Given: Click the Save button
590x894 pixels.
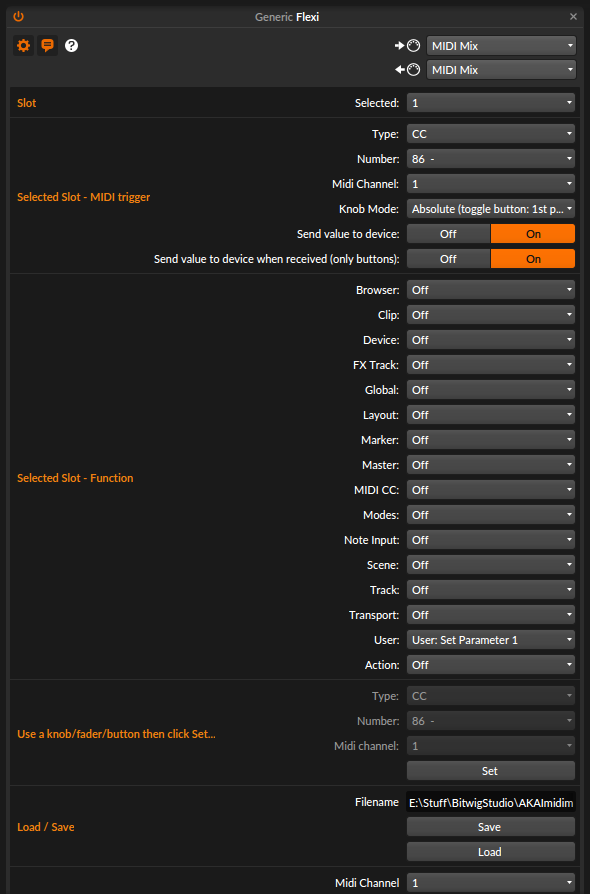Looking at the screenshot, I should [491, 827].
